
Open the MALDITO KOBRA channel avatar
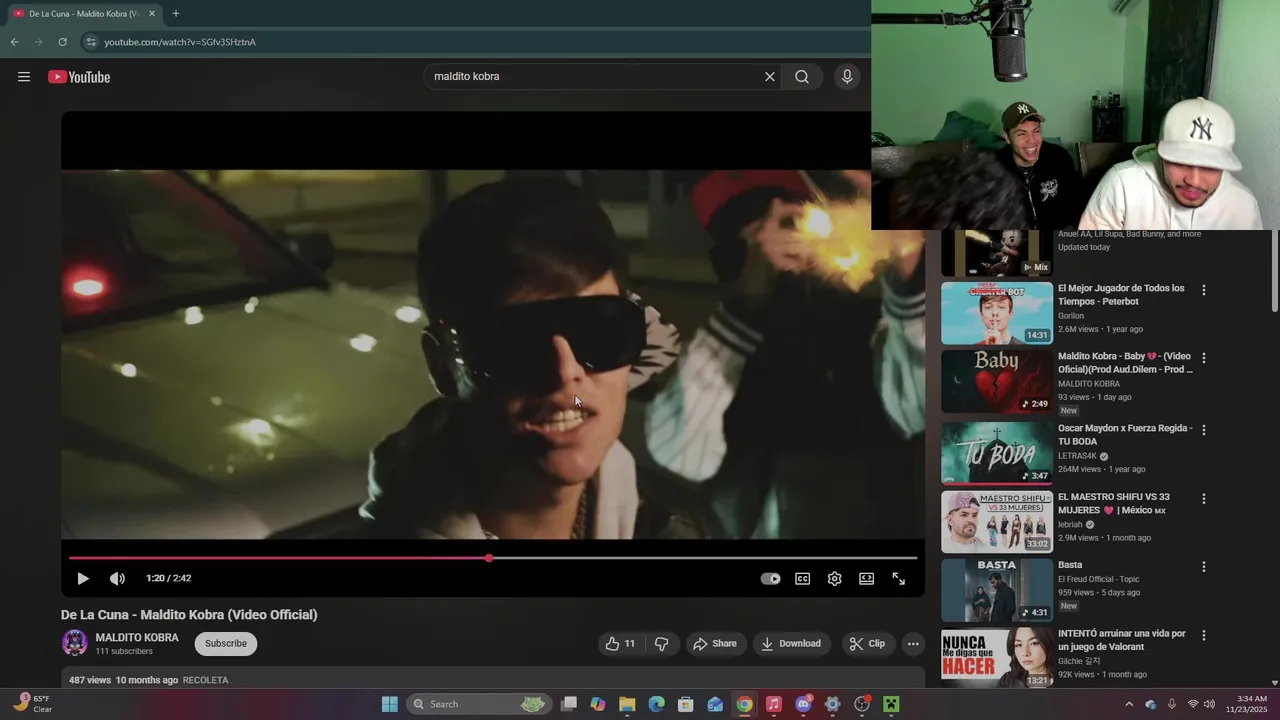click(x=75, y=643)
